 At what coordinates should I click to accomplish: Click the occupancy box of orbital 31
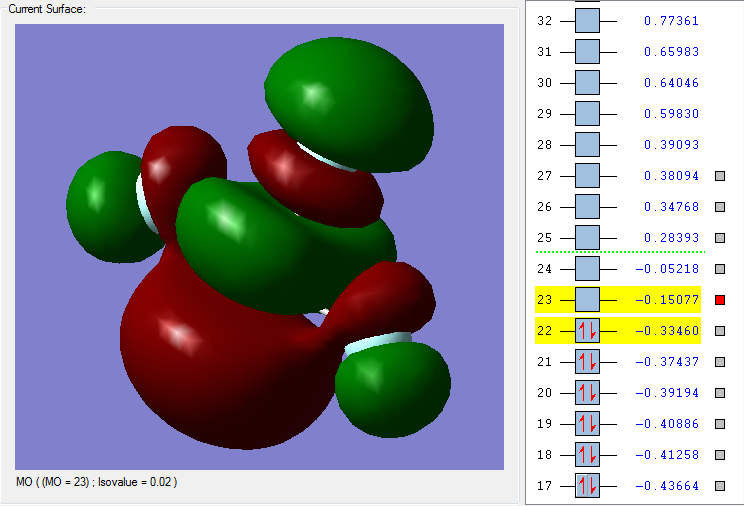(587, 52)
